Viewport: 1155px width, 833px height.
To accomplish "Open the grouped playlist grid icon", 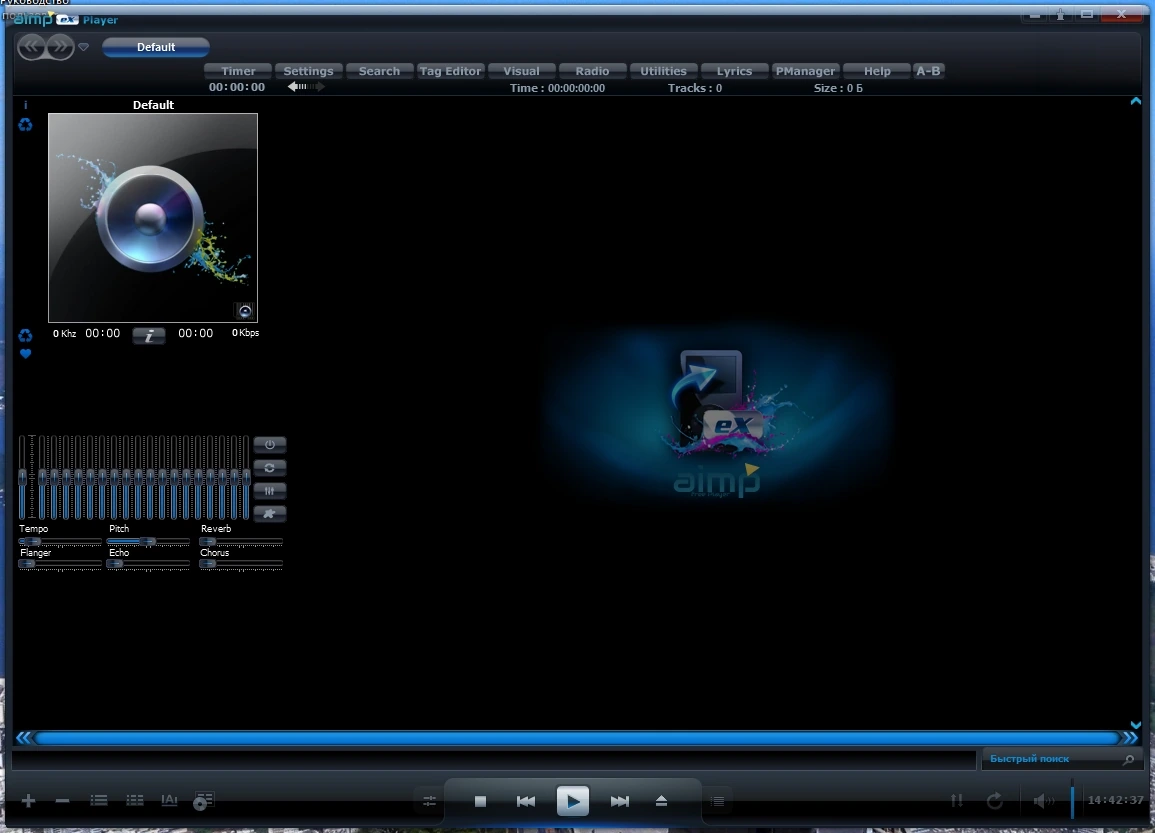I will click(x=135, y=801).
